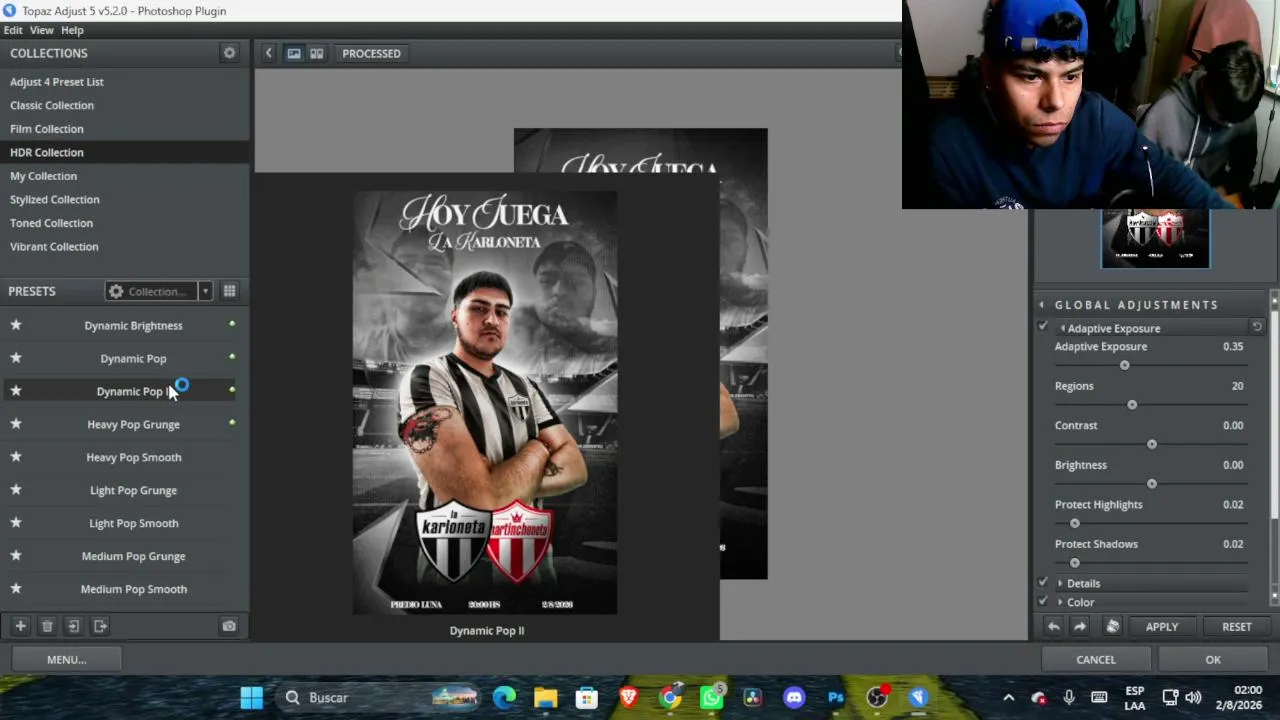
Task: Open the Help menu
Action: pyautogui.click(x=72, y=30)
